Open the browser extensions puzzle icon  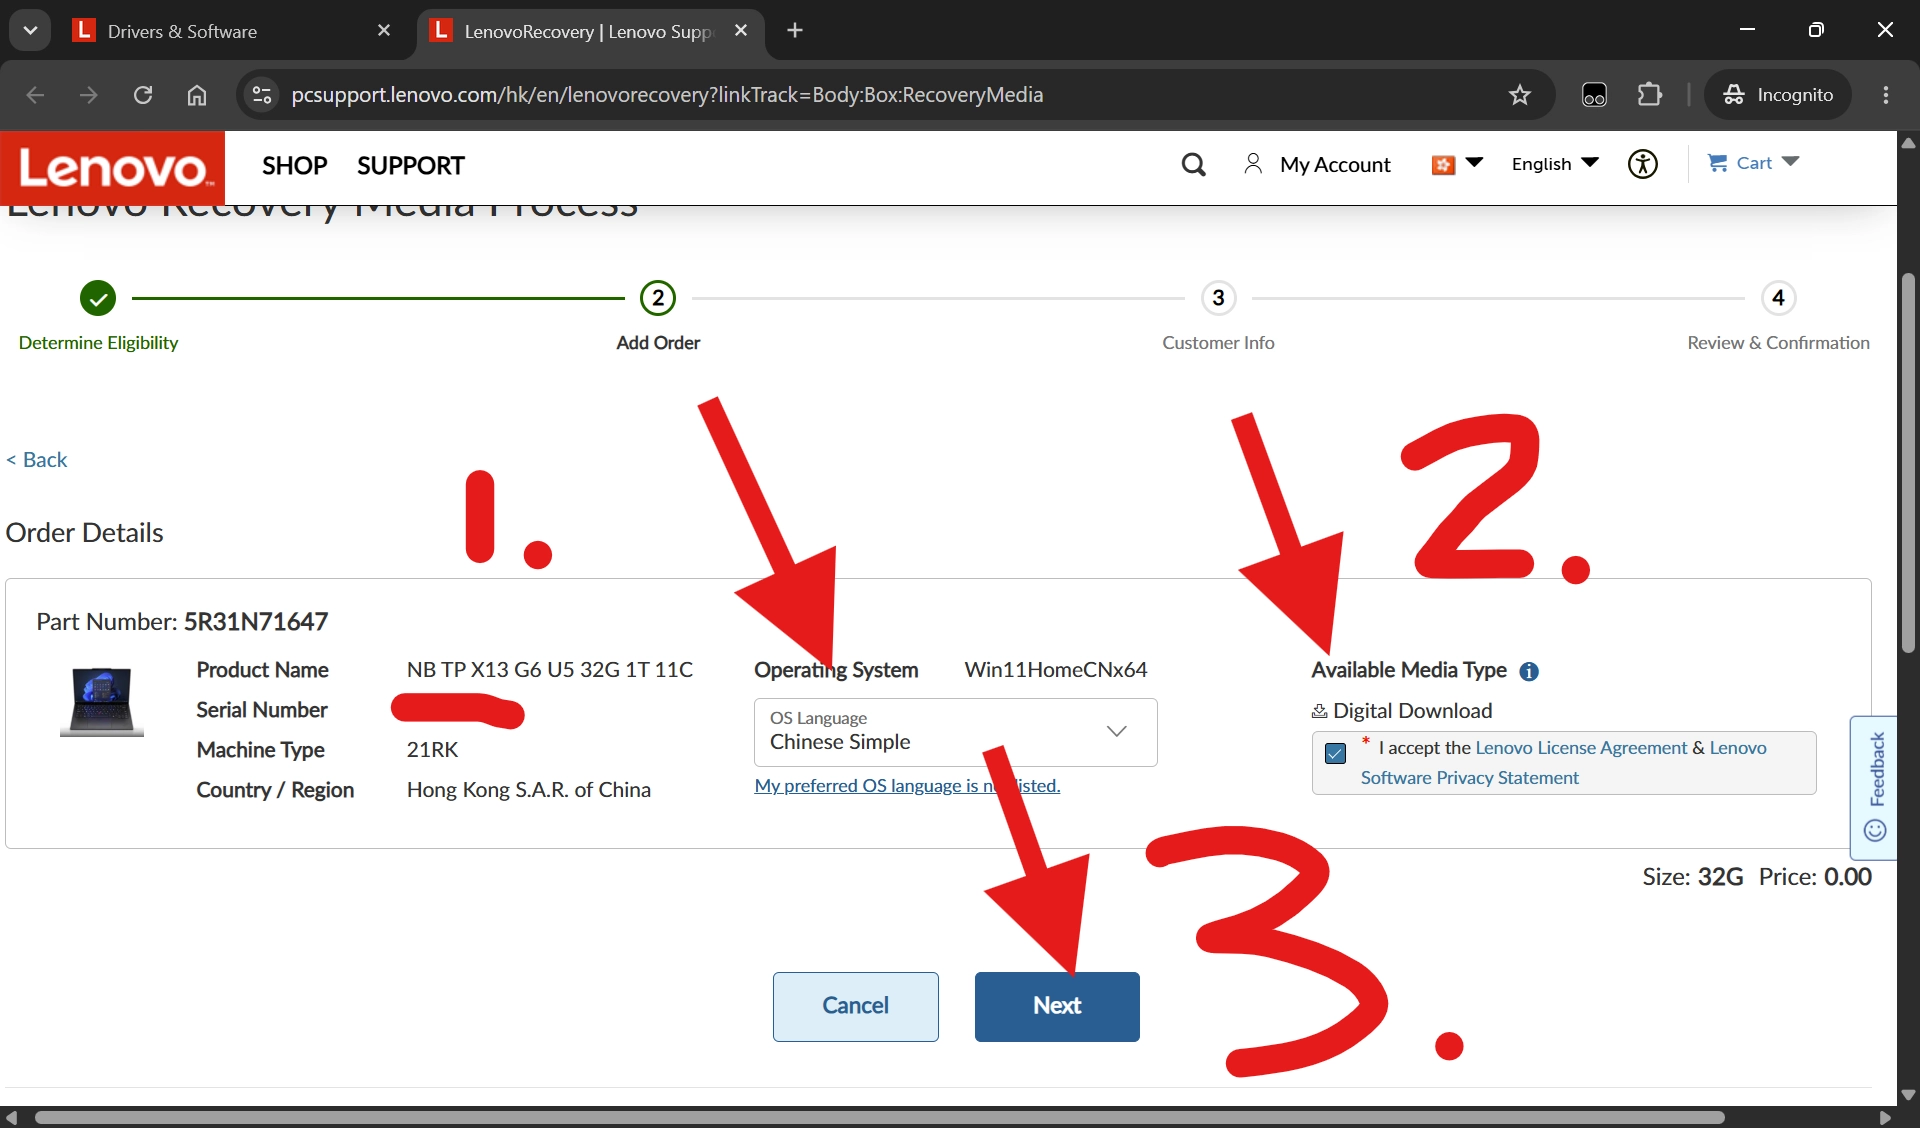click(1650, 95)
